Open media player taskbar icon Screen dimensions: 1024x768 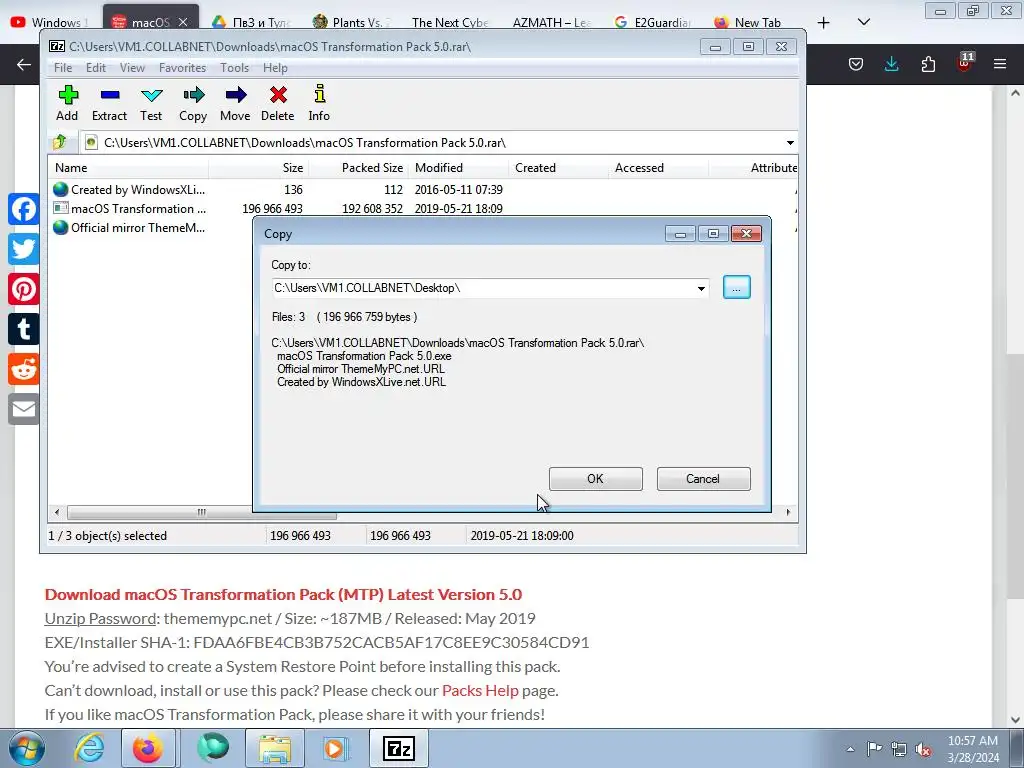pyautogui.click(x=335, y=748)
